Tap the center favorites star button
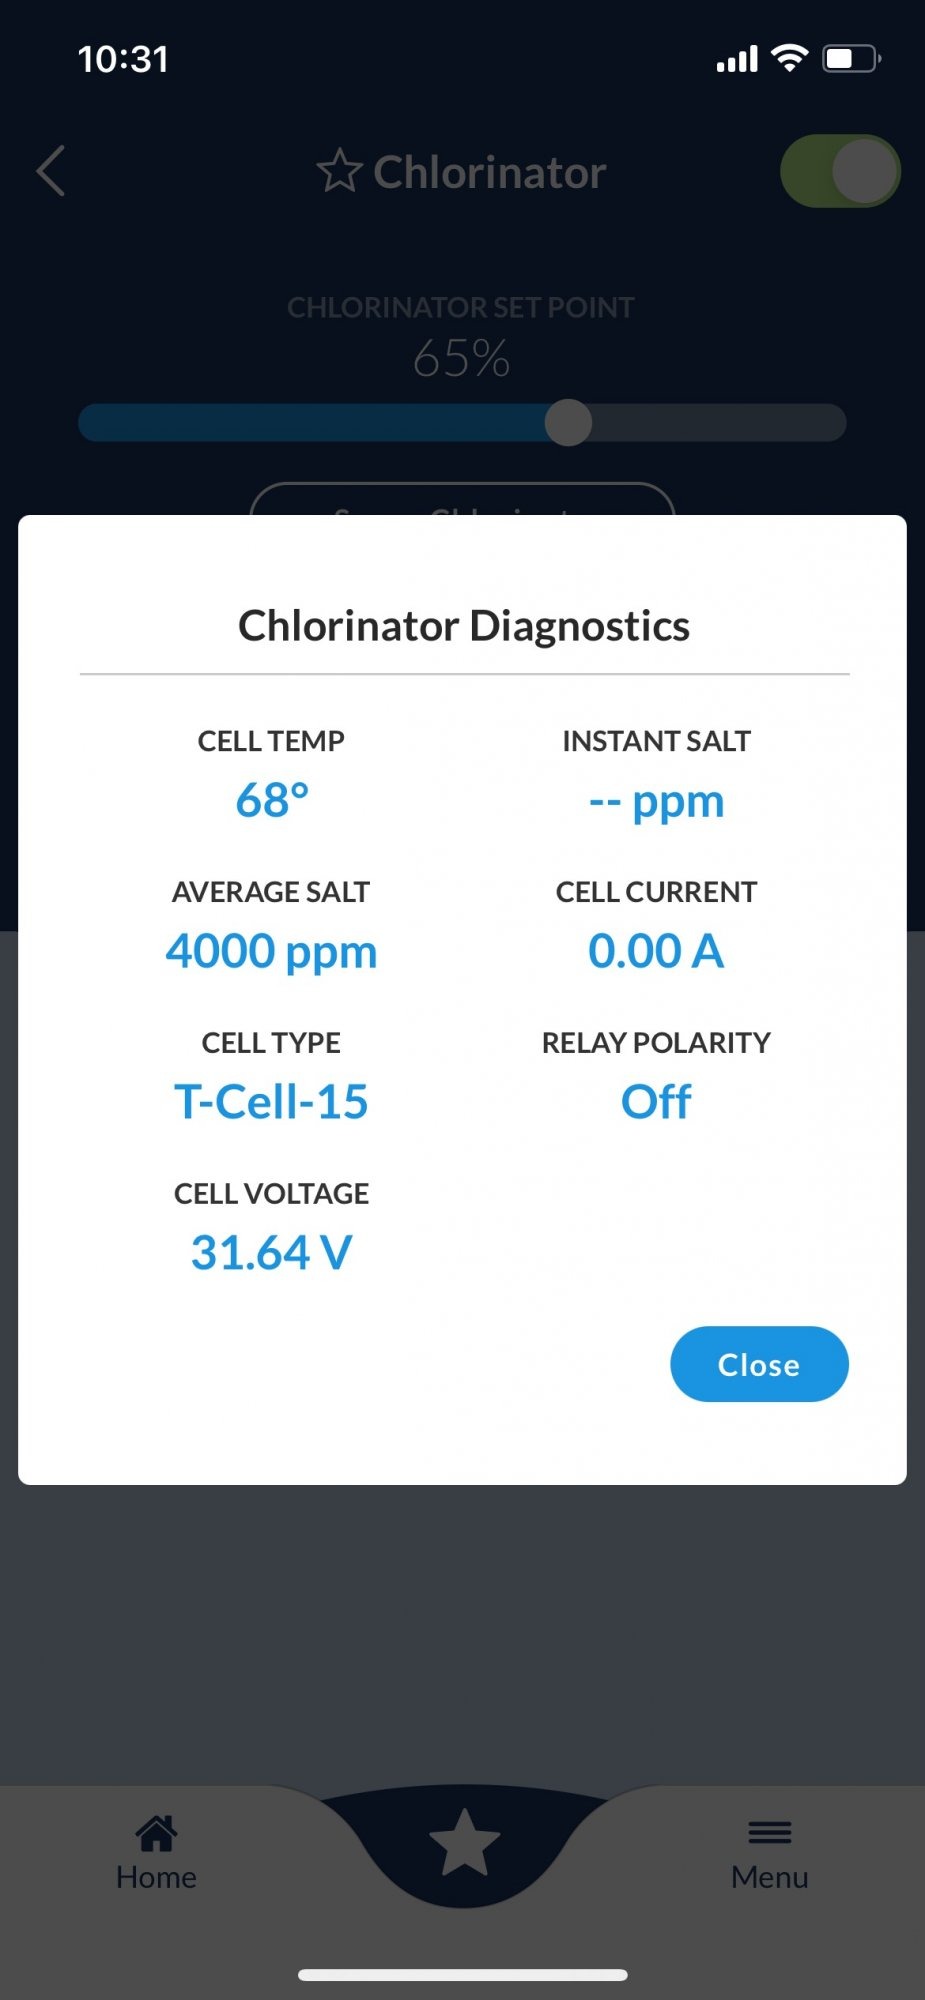This screenshot has height=2000, width=925. pyautogui.click(x=464, y=1841)
